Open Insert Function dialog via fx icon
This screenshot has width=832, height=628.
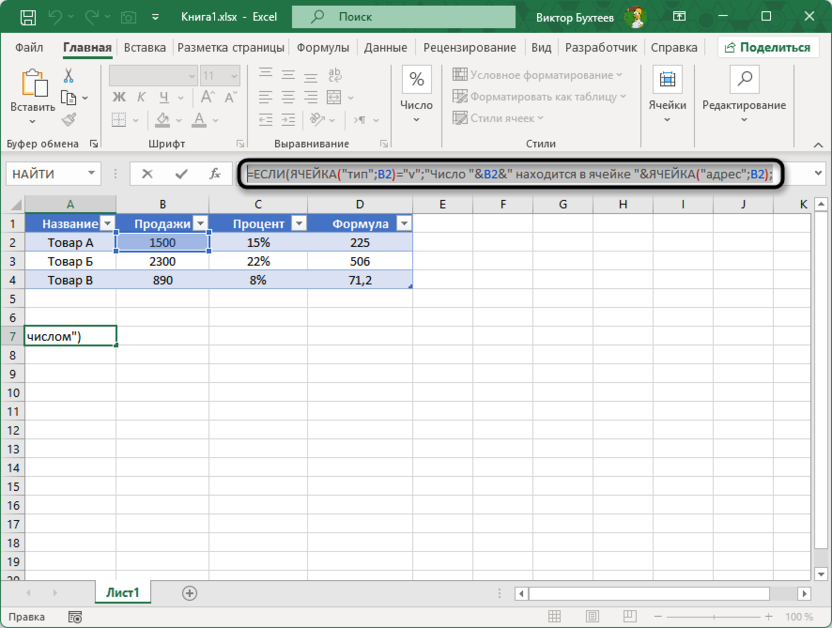pyautogui.click(x=214, y=174)
